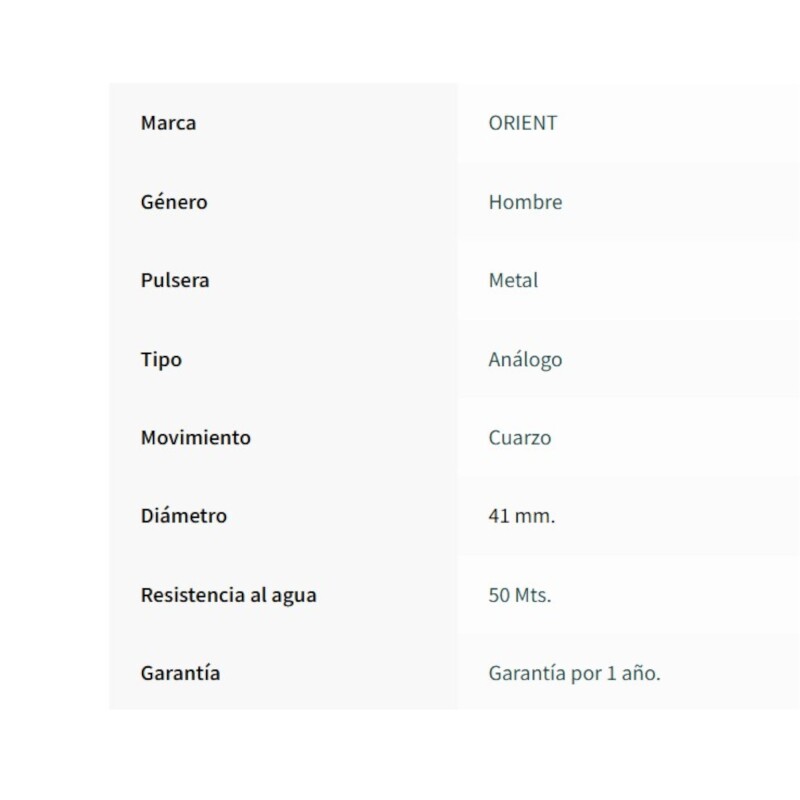
Task: Click the Resistencia al agua label
Action: click(229, 595)
